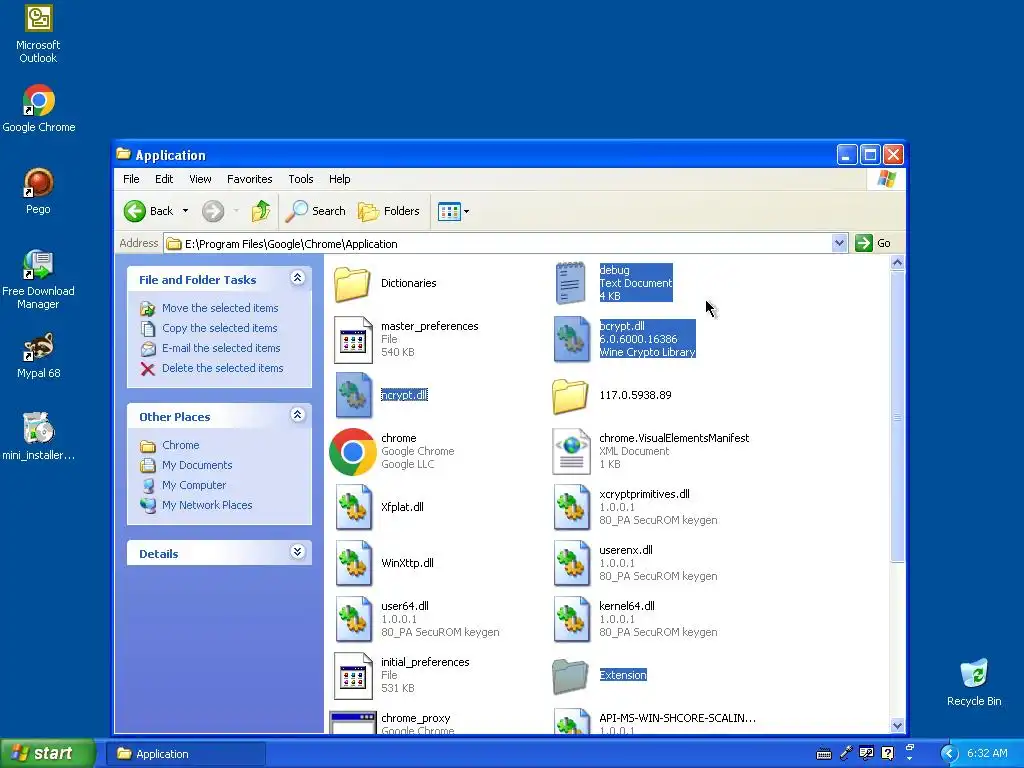This screenshot has width=1024, height=768.
Task: Open the Help menu
Action: (x=340, y=179)
